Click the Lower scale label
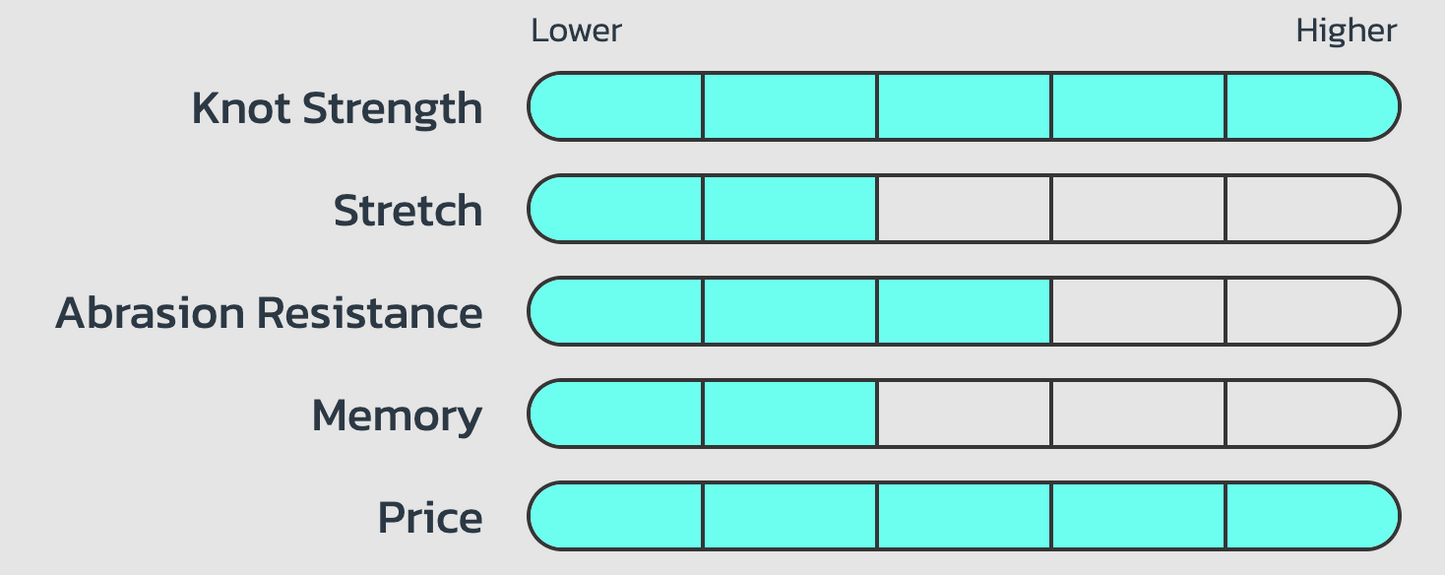1445x575 pixels. 576,31
